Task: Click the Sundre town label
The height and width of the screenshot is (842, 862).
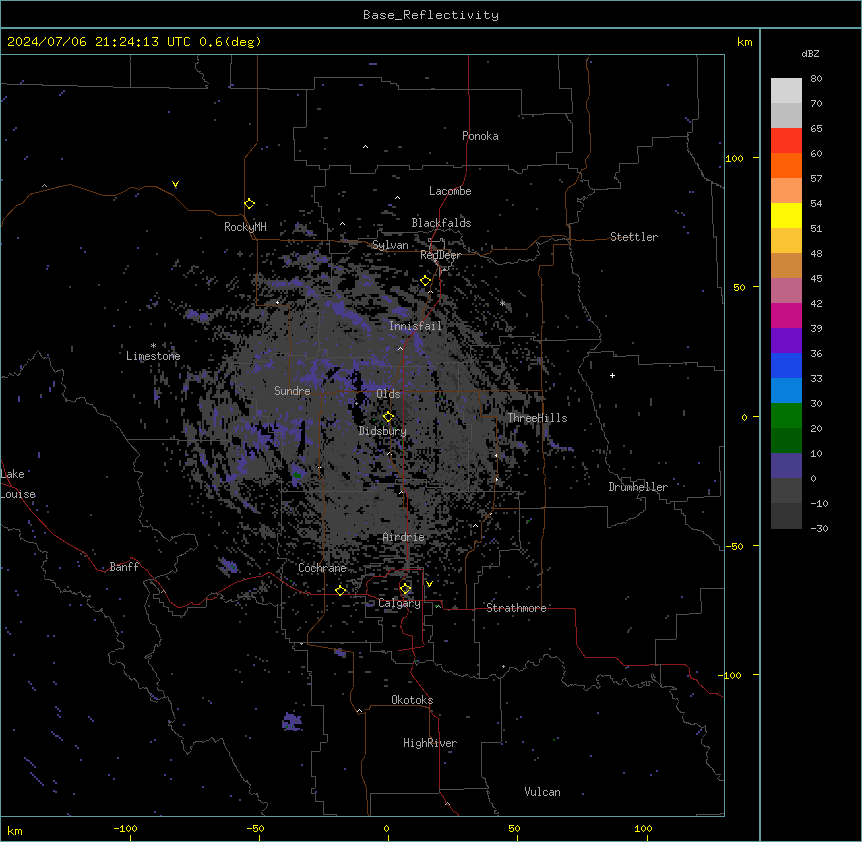Action: coord(292,391)
